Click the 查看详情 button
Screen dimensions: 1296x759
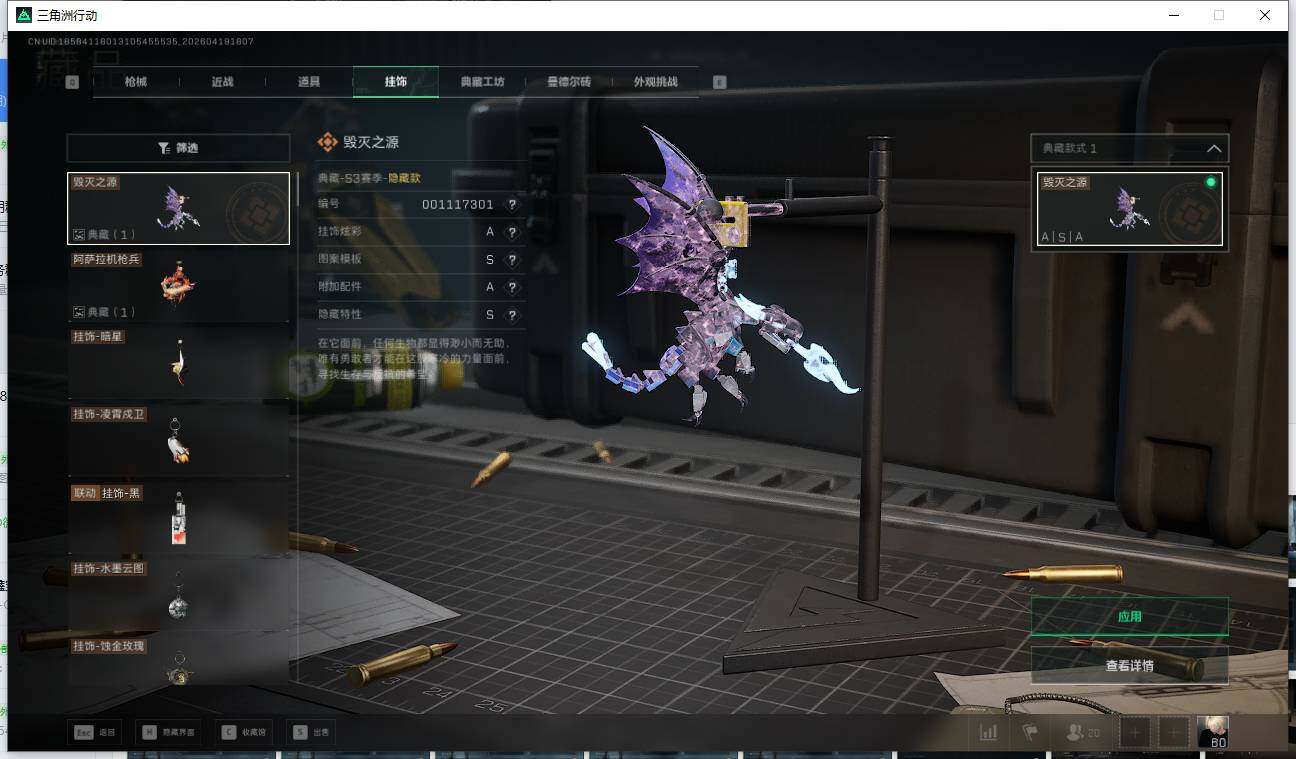coord(1129,665)
